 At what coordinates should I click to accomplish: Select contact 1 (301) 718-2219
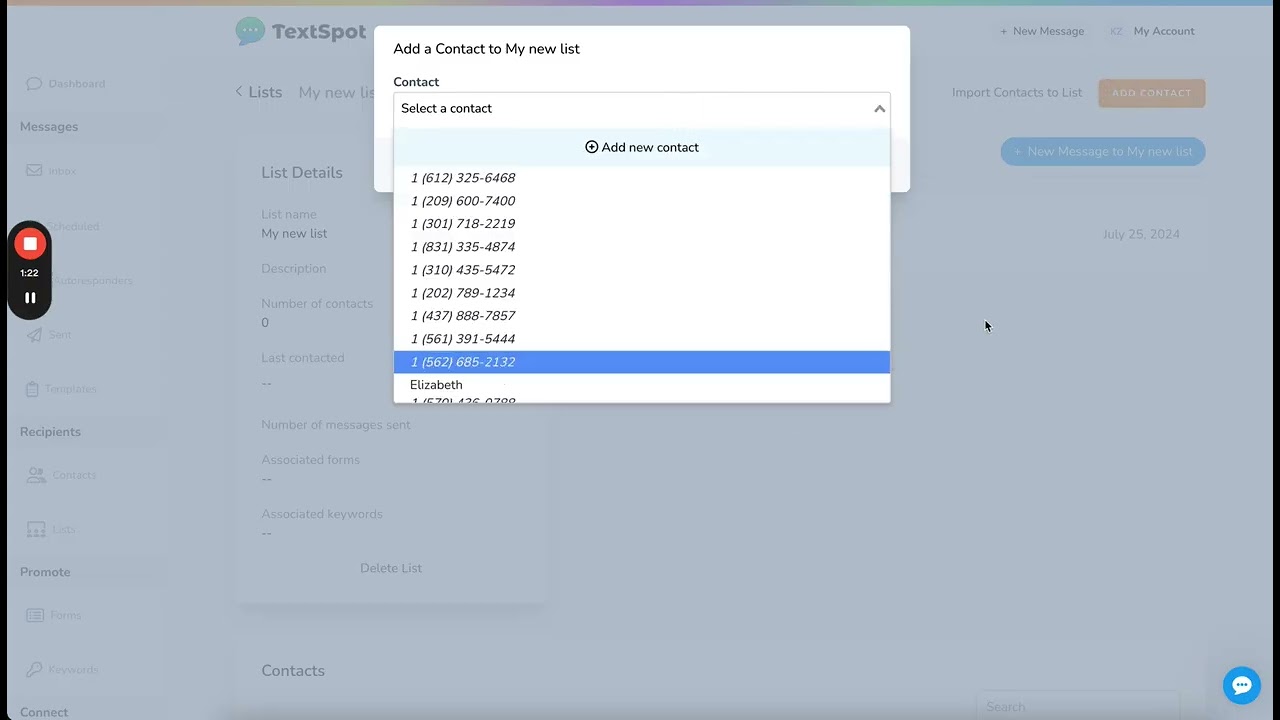pyautogui.click(x=642, y=224)
